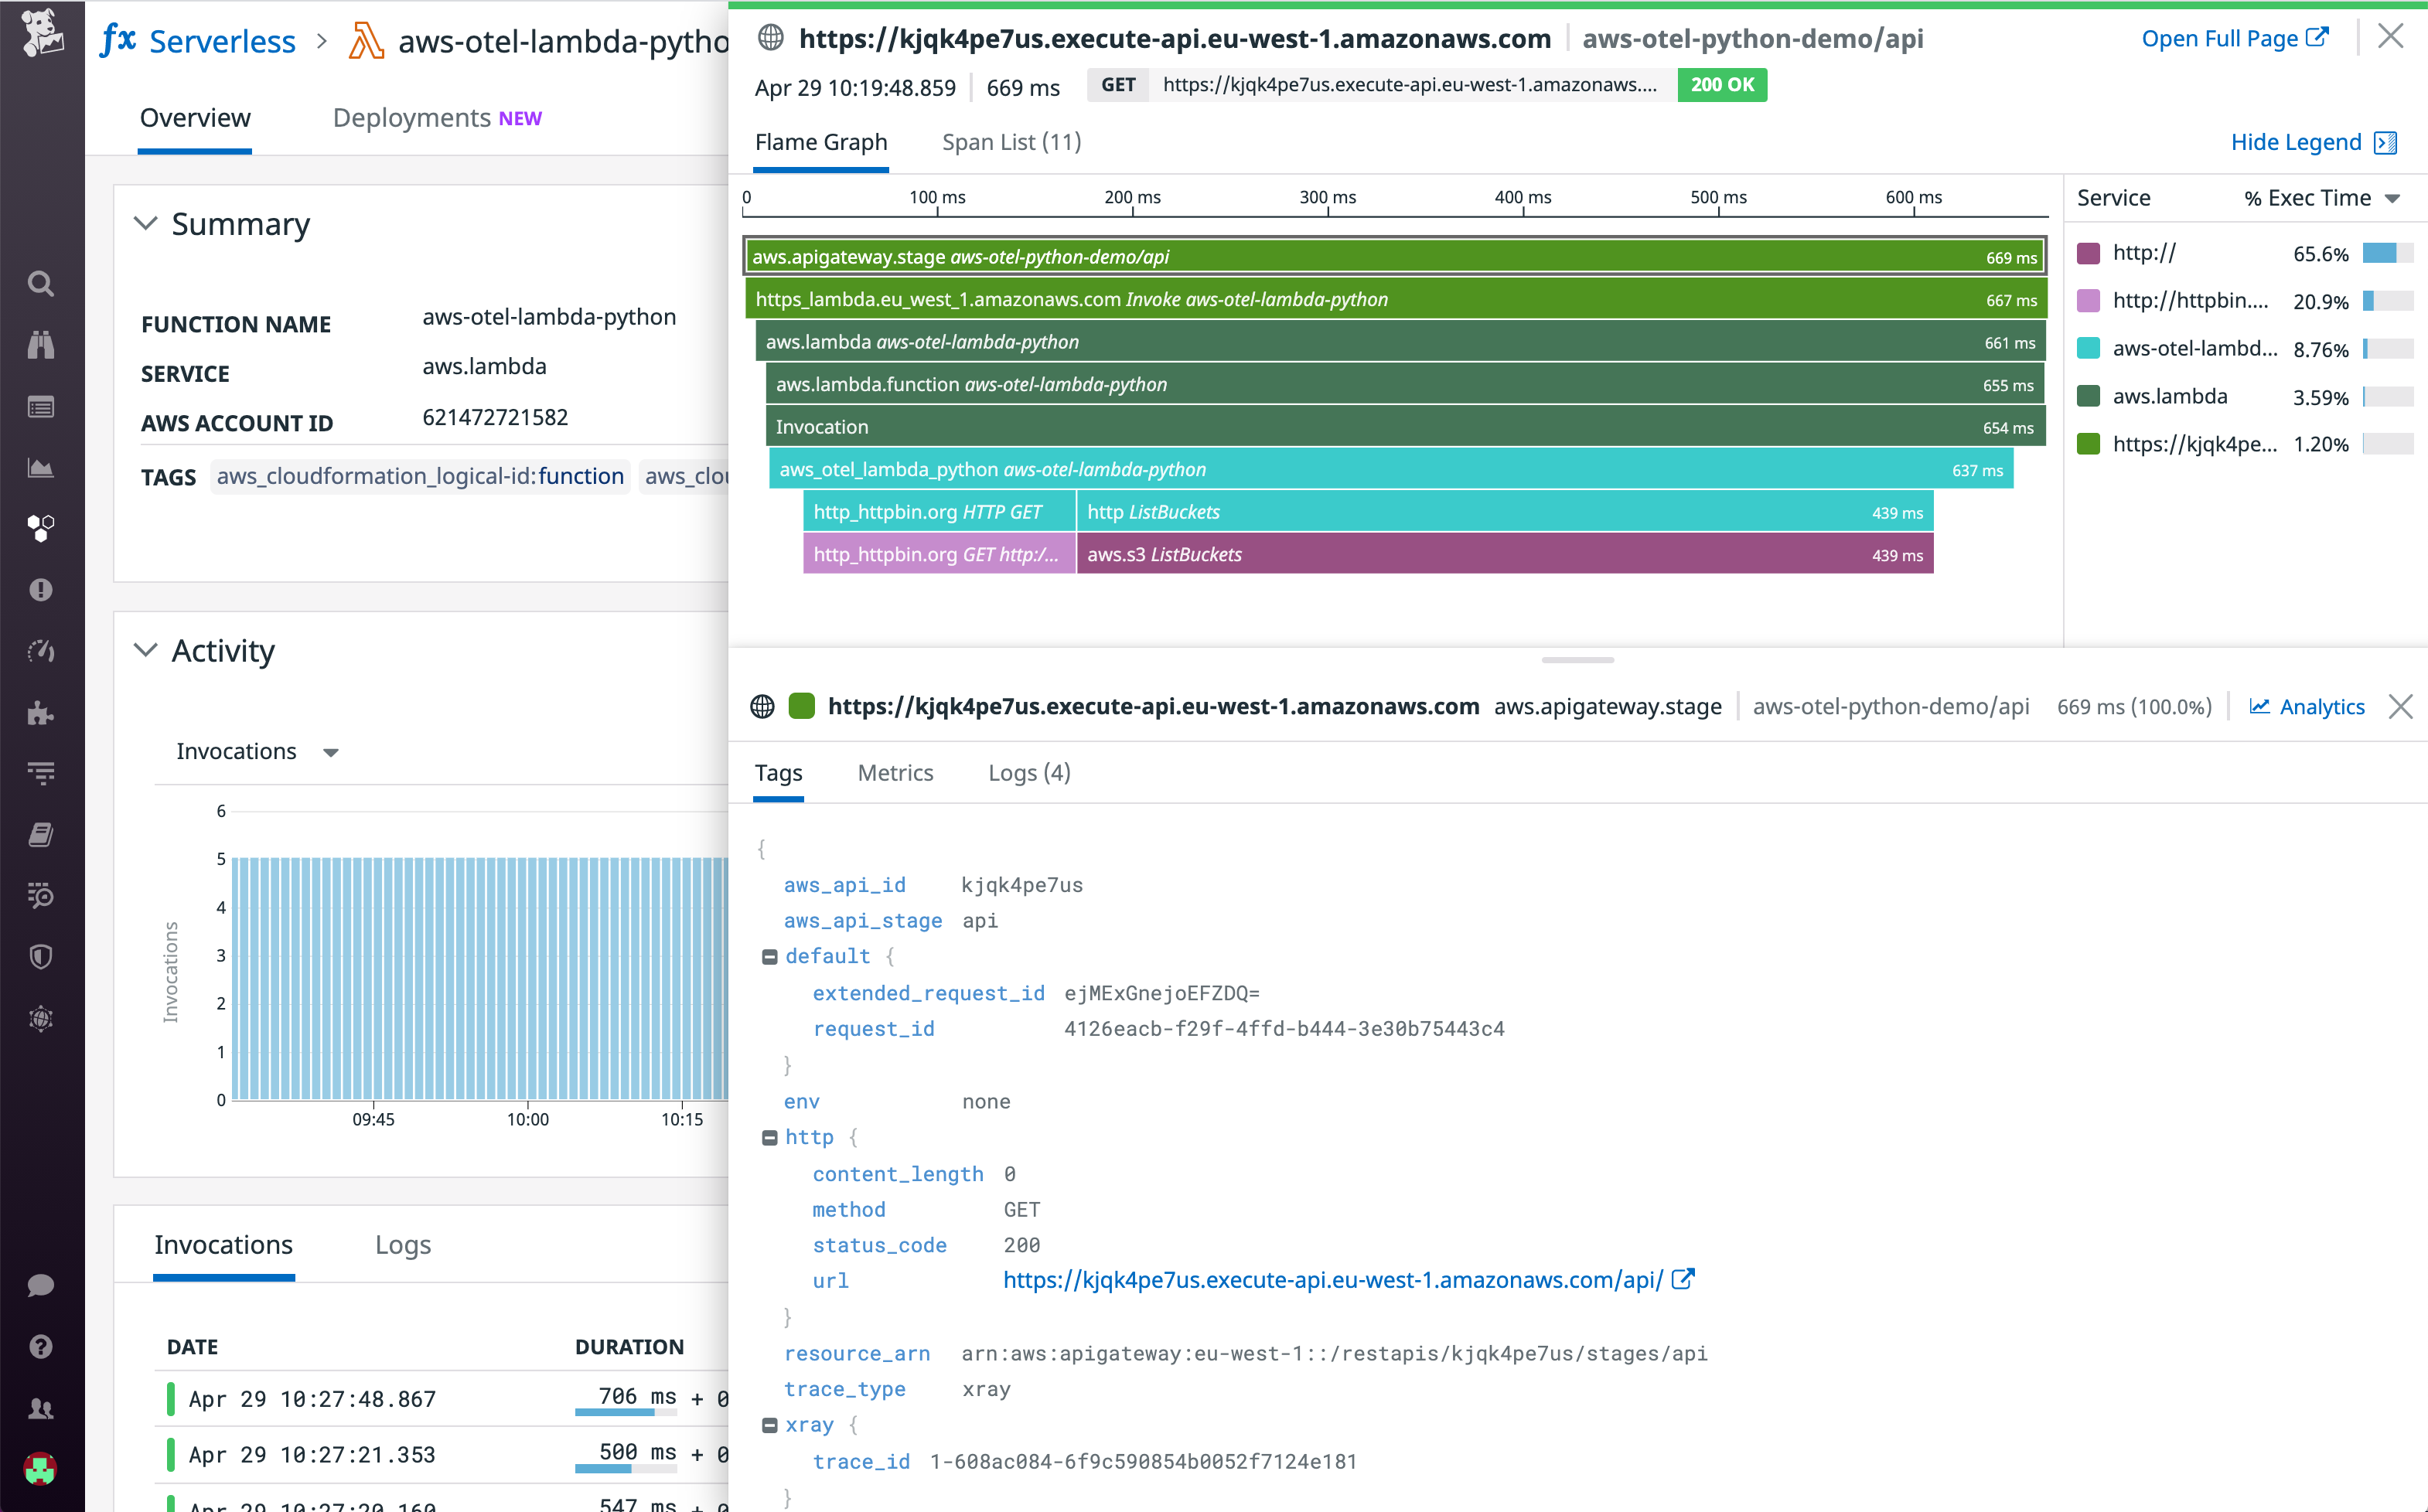The image size is (2428, 1512).
Task: Click the purple http:// legend swatch
Action: (x=2088, y=253)
